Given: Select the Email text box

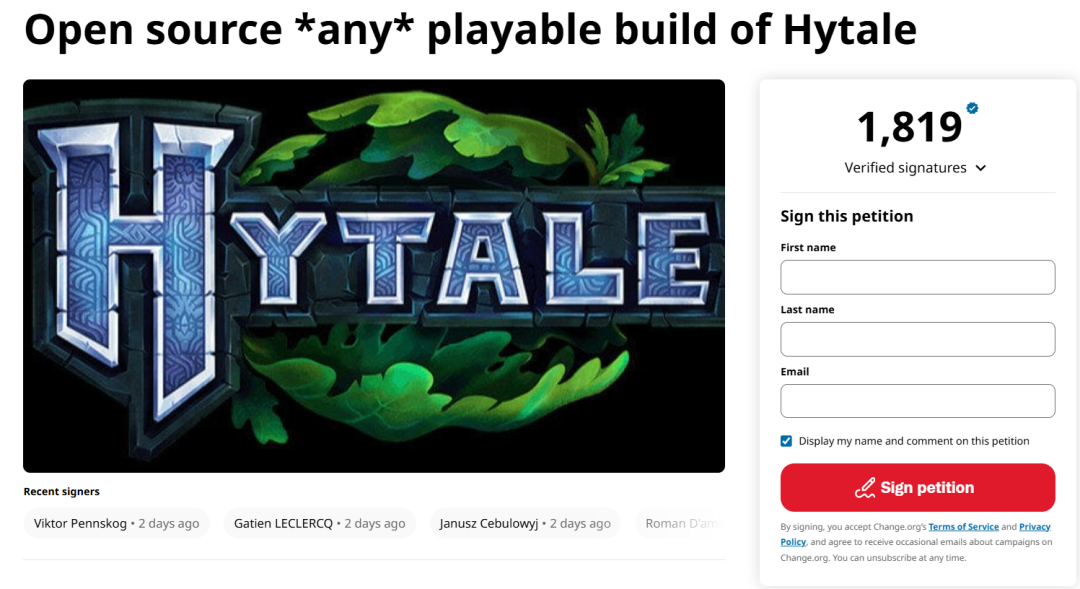Looking at the screenshot, I should tap(917, 401).
